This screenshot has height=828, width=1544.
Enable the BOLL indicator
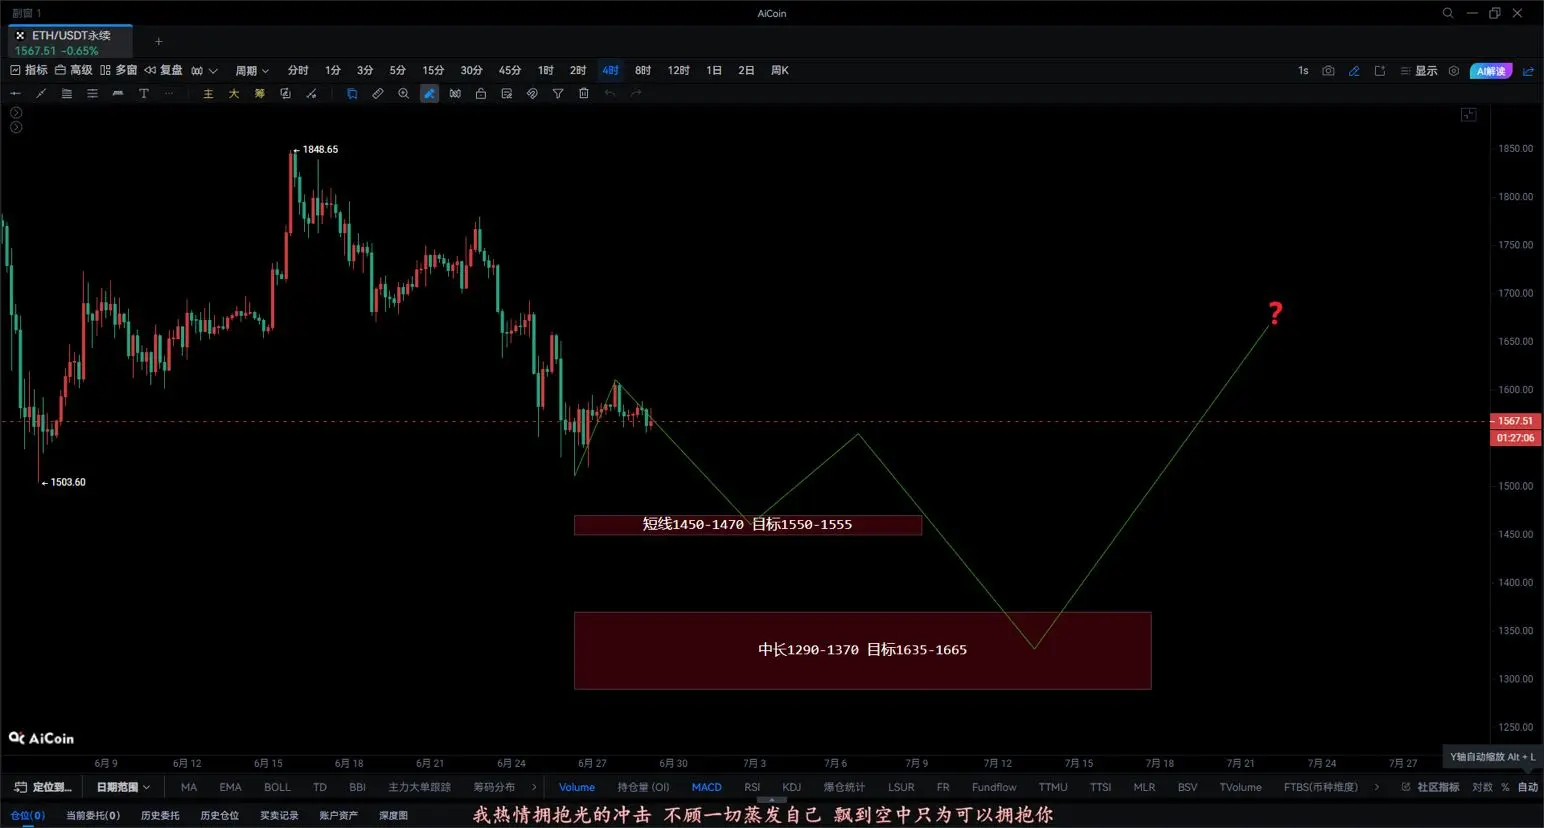tap(278, 788)
